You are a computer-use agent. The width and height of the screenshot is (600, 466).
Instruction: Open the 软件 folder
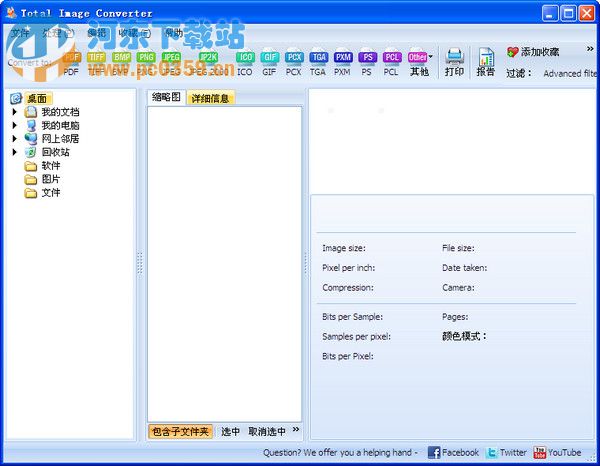pos(51,166)
